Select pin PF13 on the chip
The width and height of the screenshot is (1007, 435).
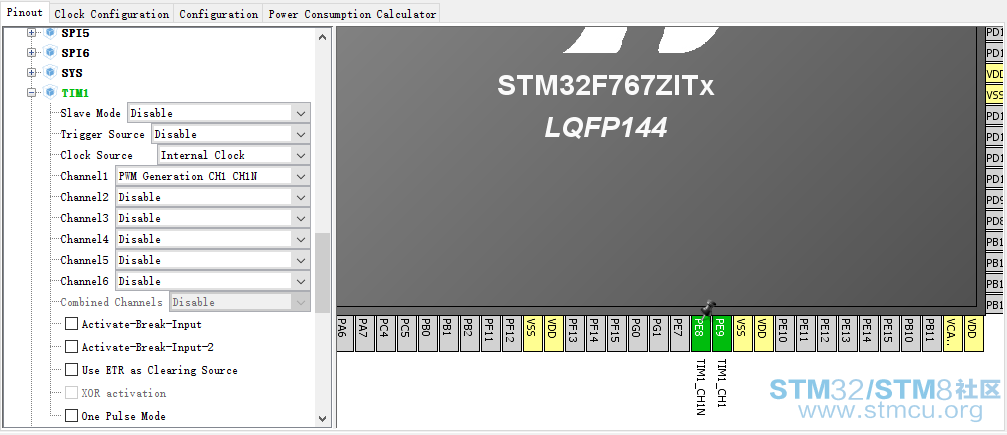(575, 333)
